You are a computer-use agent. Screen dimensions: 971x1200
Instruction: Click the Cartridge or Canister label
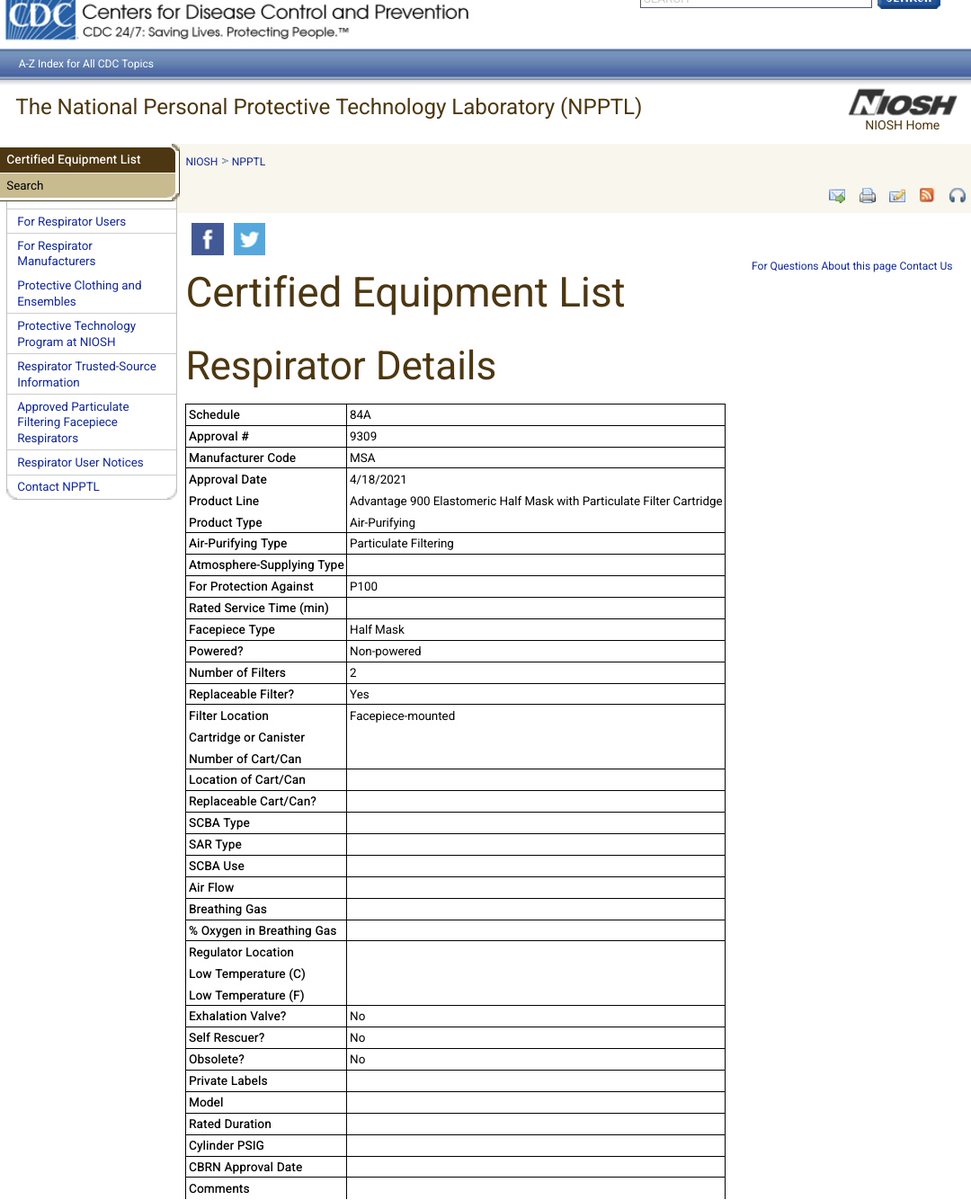[246, 738]
